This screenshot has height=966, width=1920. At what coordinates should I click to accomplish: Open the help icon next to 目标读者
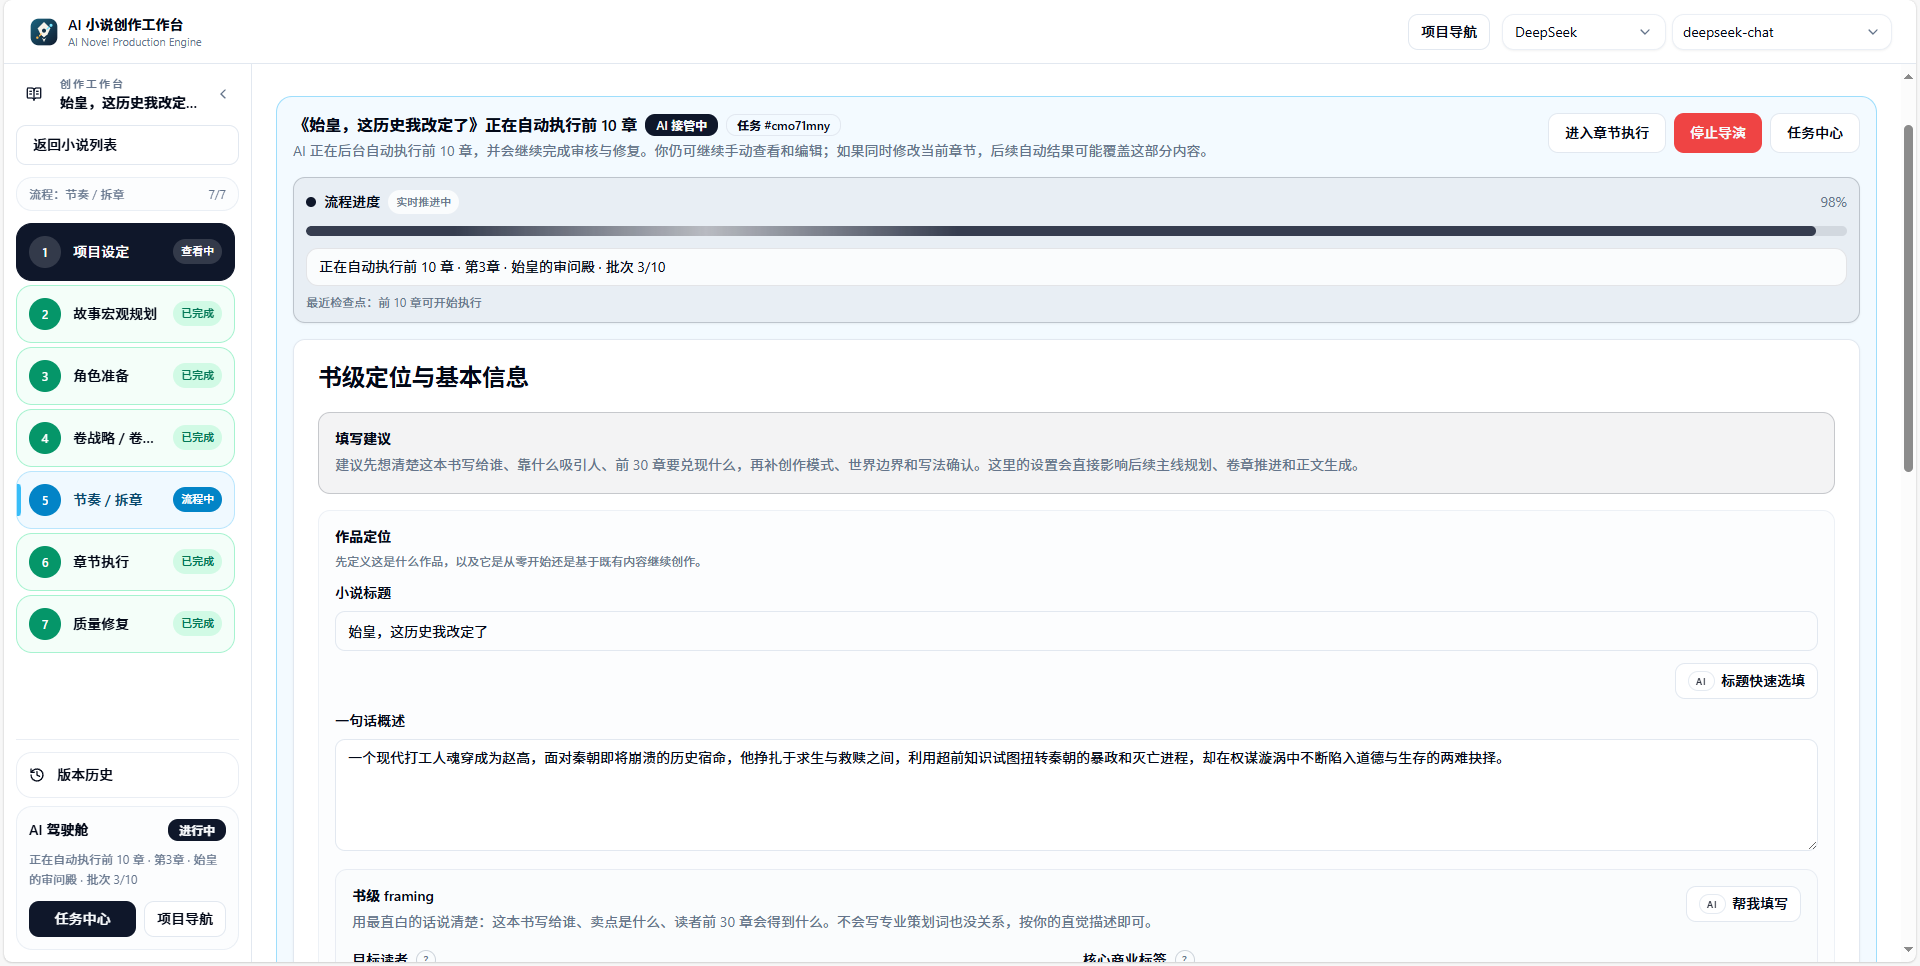coord(427,958)
